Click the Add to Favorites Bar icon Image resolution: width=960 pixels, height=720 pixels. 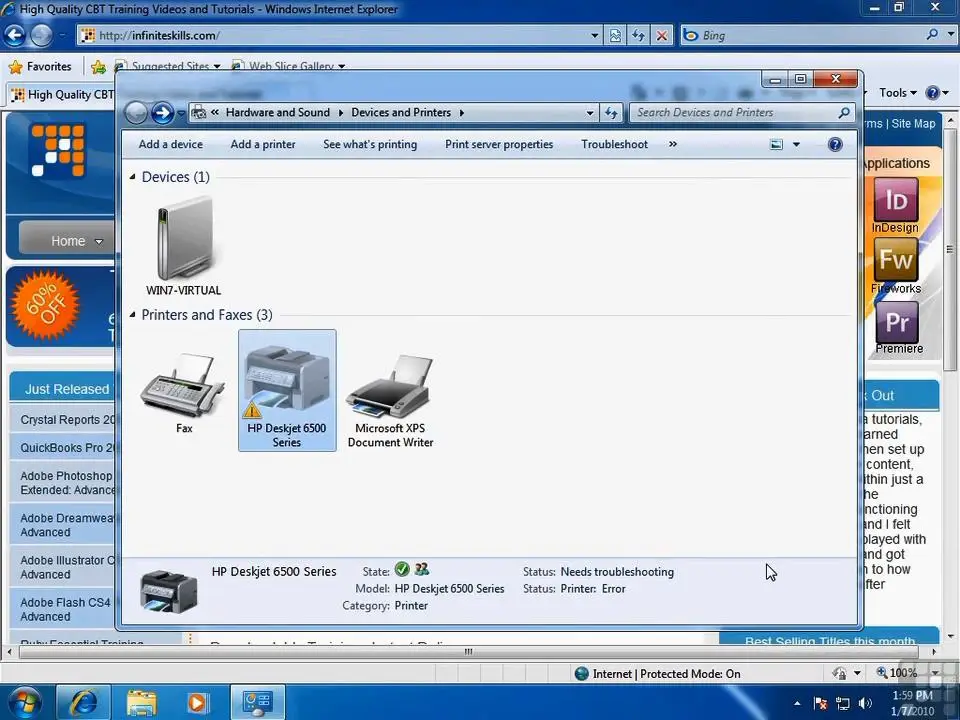point(98,67)
